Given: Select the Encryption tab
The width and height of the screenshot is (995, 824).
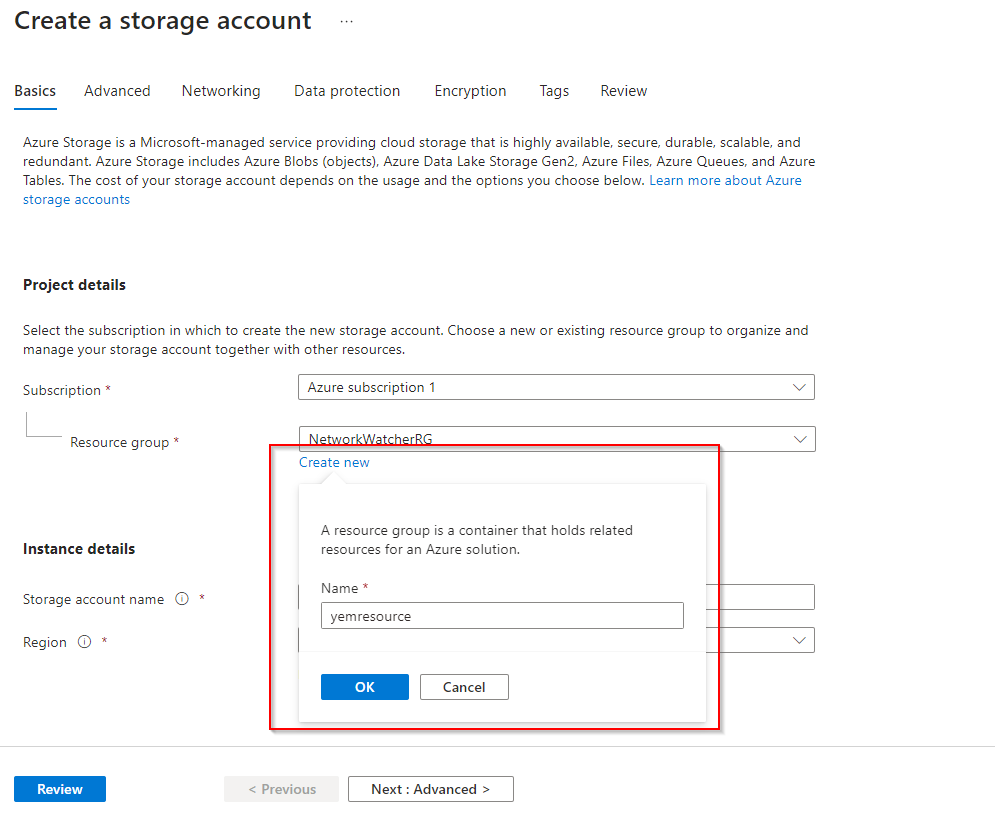Looking at the screenshot, I should (470, 91).
